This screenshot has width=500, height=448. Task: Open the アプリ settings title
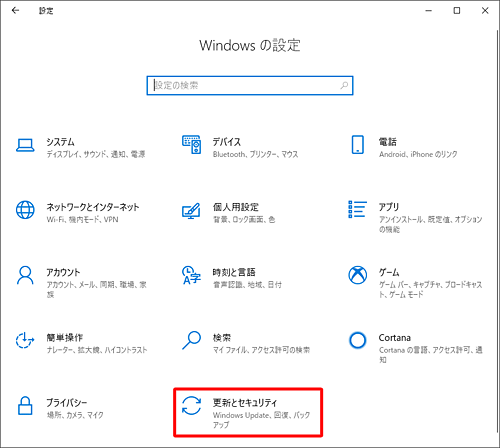coord(389,207)
